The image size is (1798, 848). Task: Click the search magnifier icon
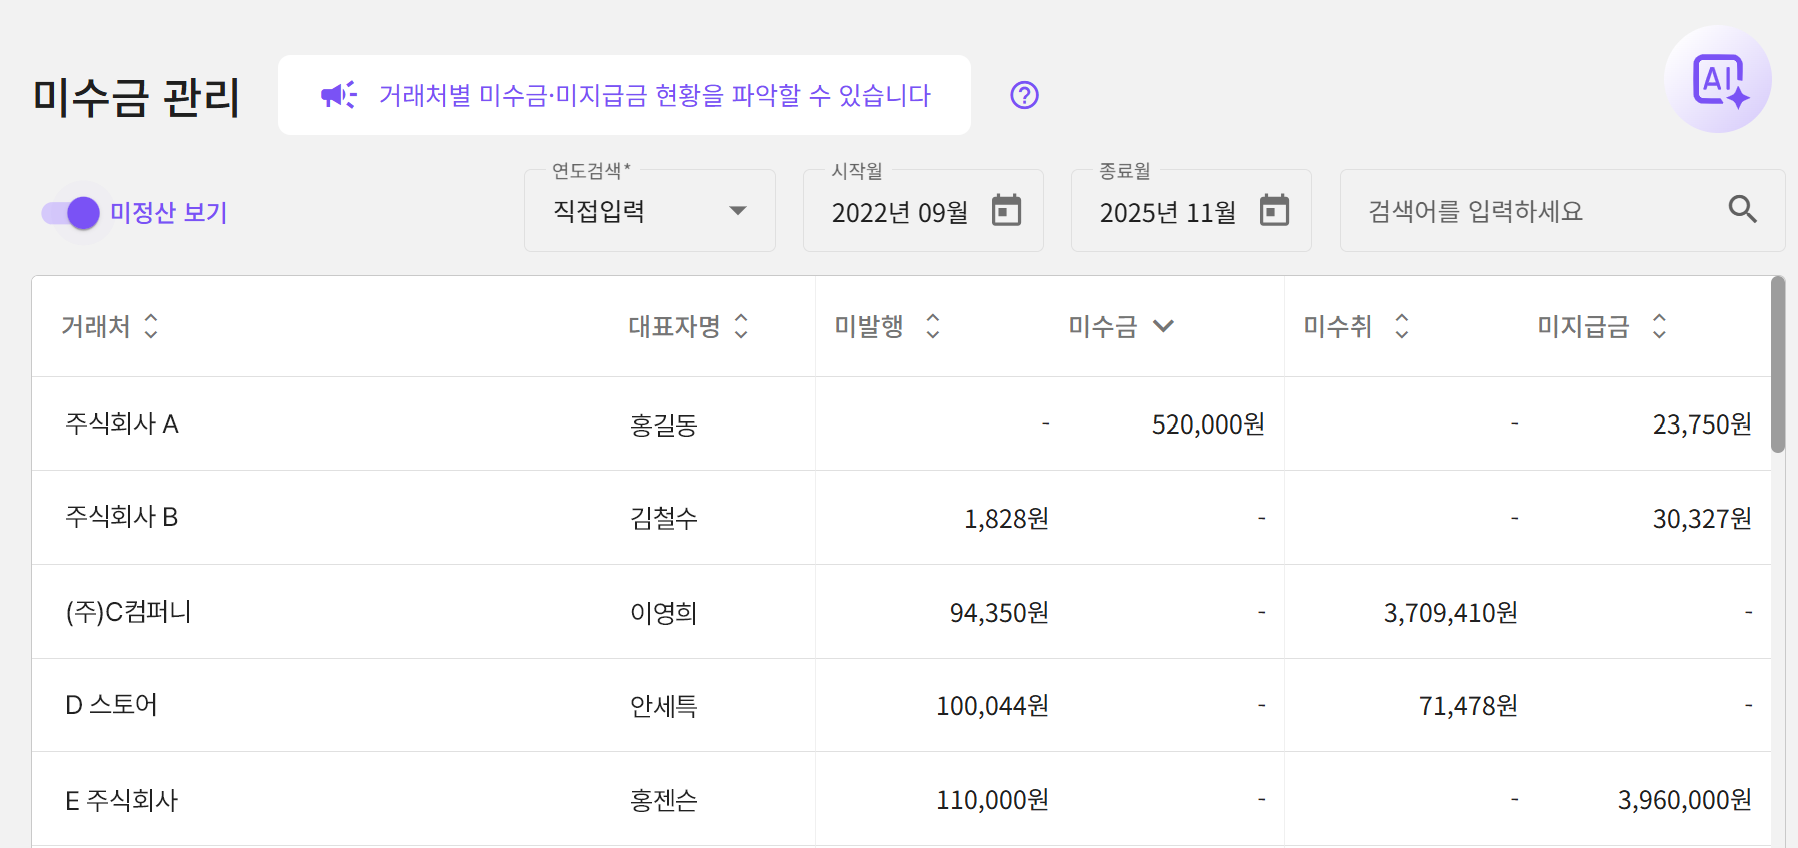[1742, 209]
